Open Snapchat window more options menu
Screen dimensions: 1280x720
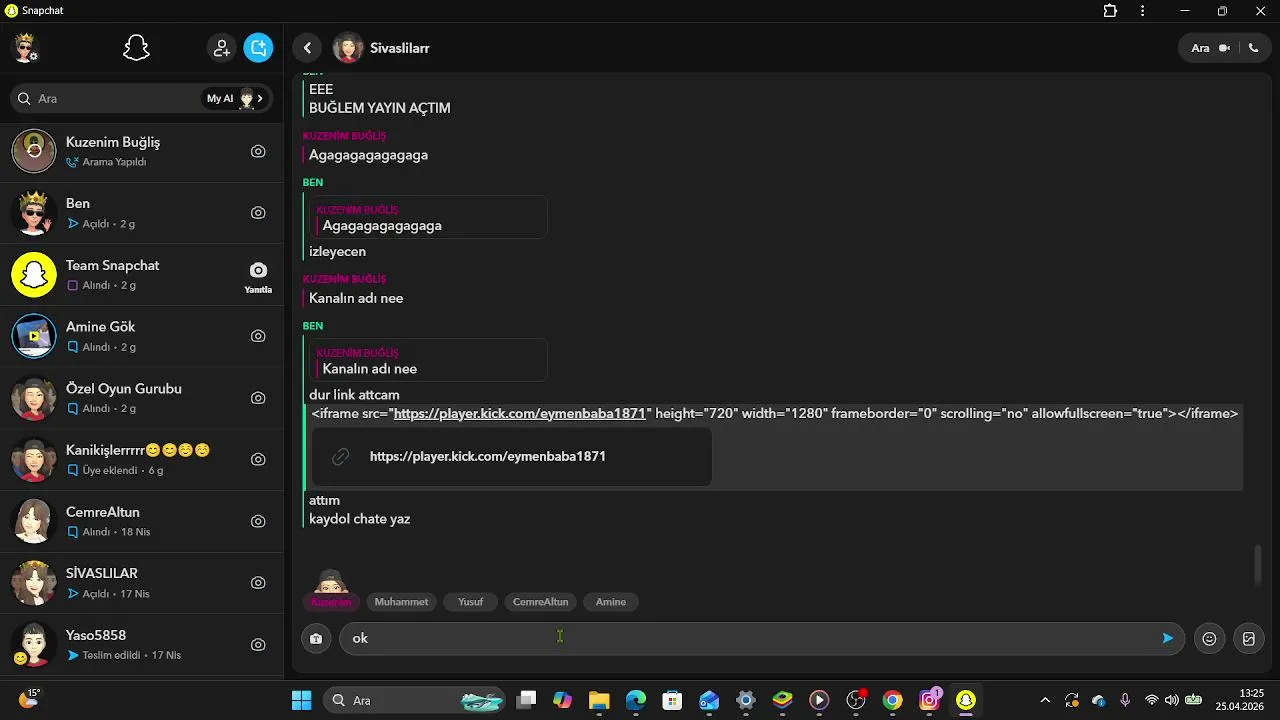[1143, 11]
